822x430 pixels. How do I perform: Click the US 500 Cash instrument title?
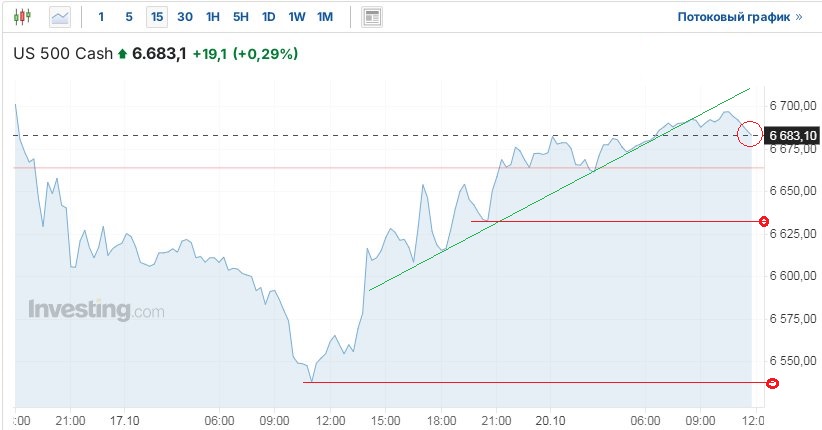pyautogui.click(x=62, y=54)
